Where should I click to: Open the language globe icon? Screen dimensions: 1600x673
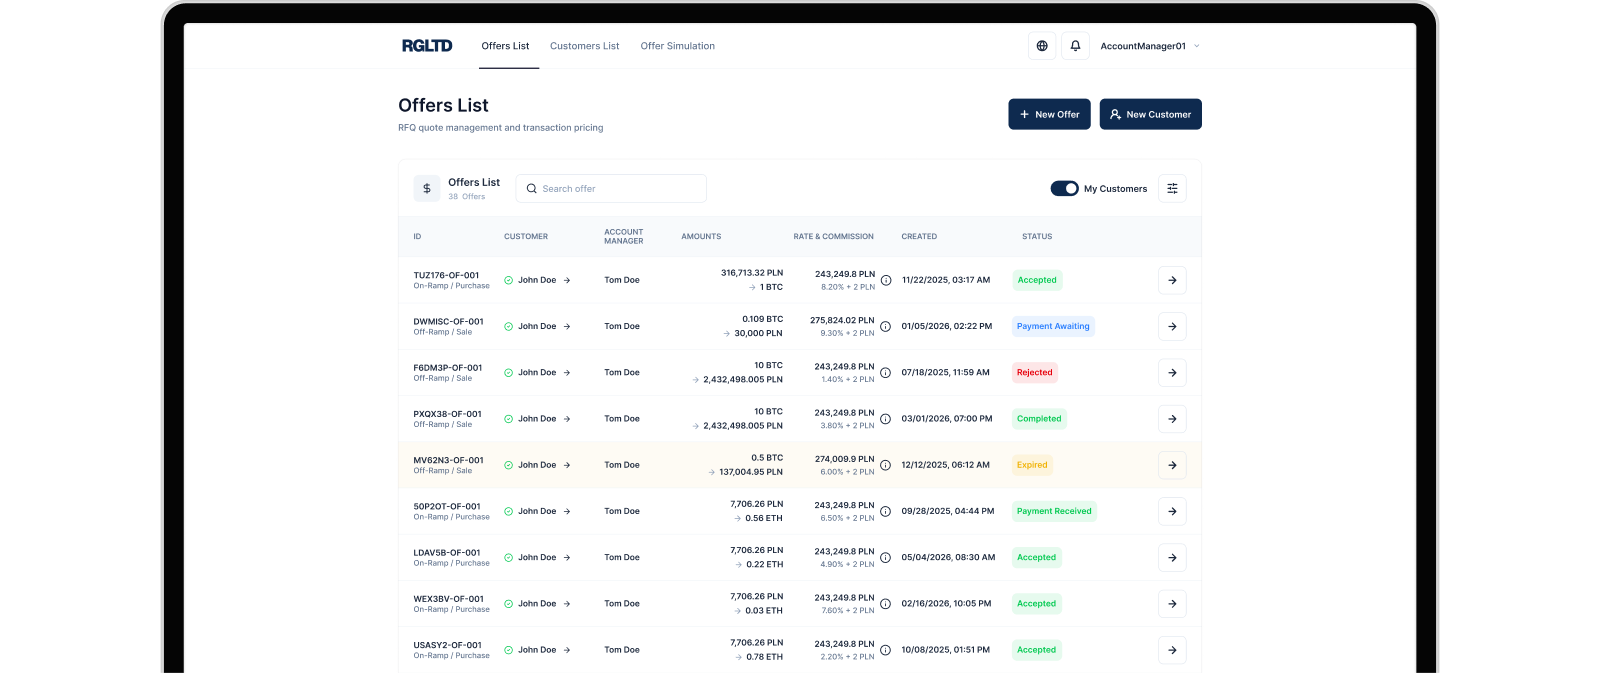click(x=1042, y=46)
